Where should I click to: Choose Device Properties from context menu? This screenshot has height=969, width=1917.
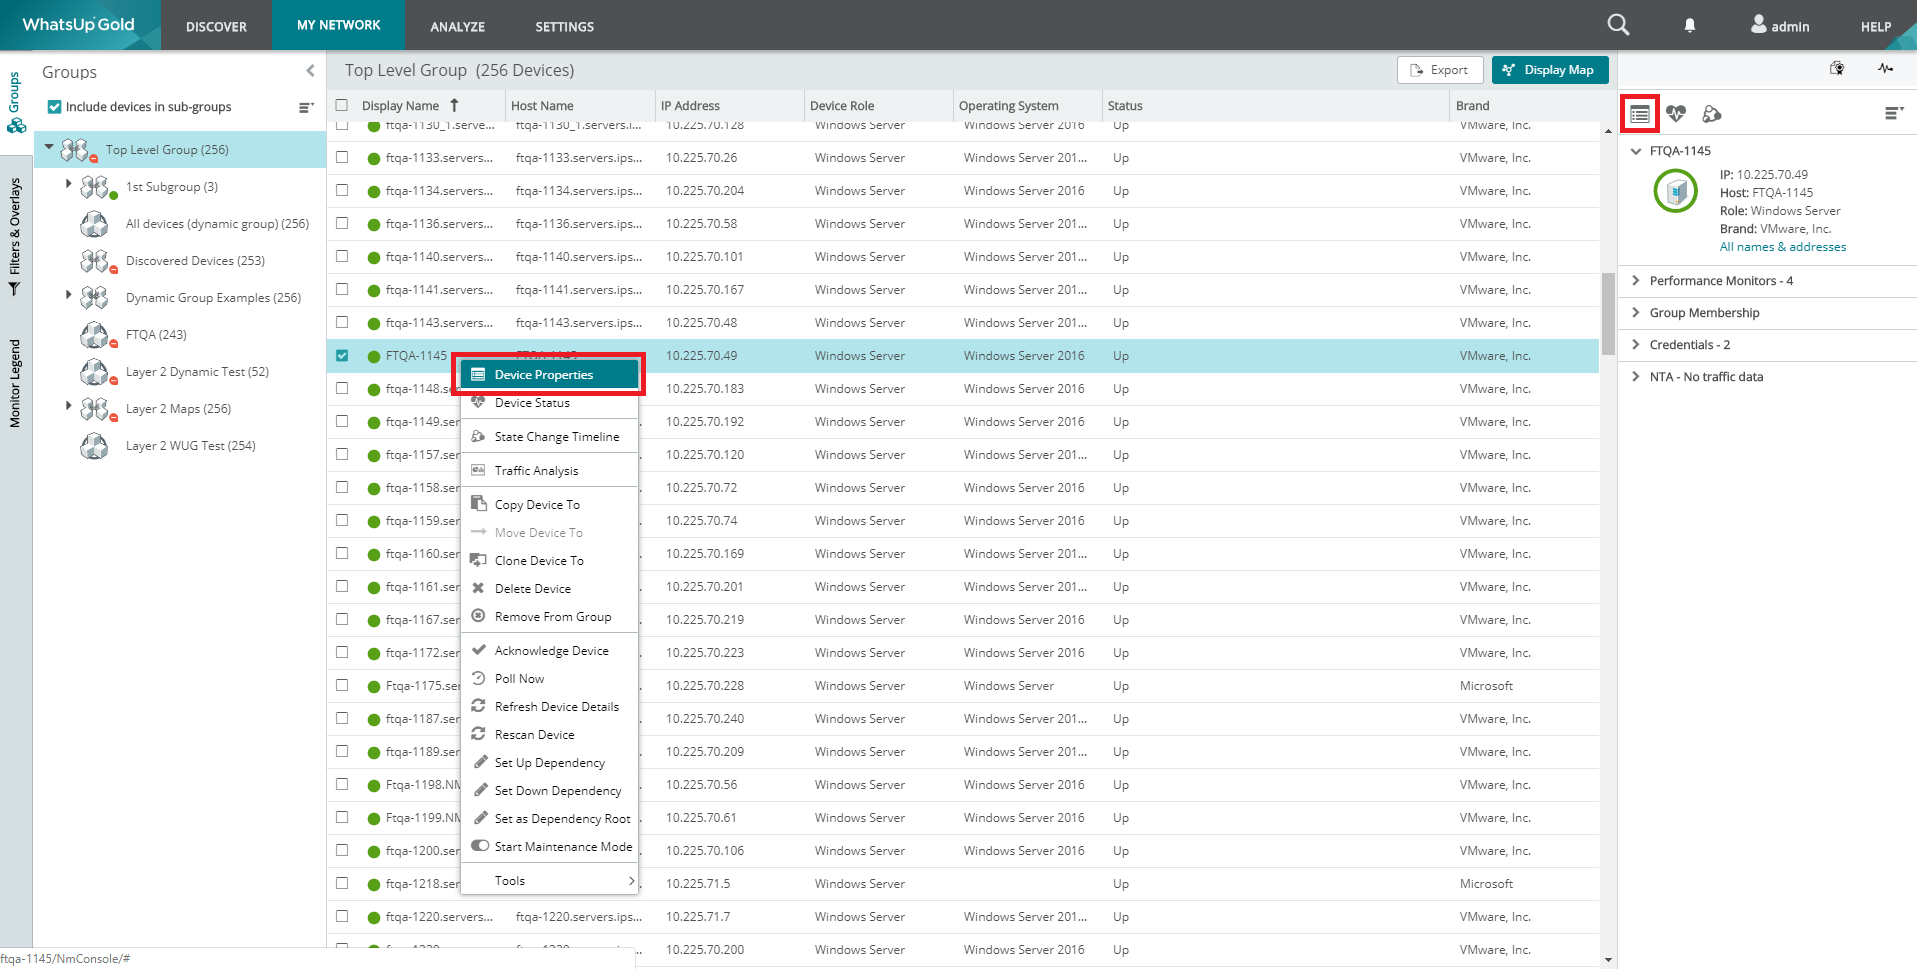click(x=549, y=374)
